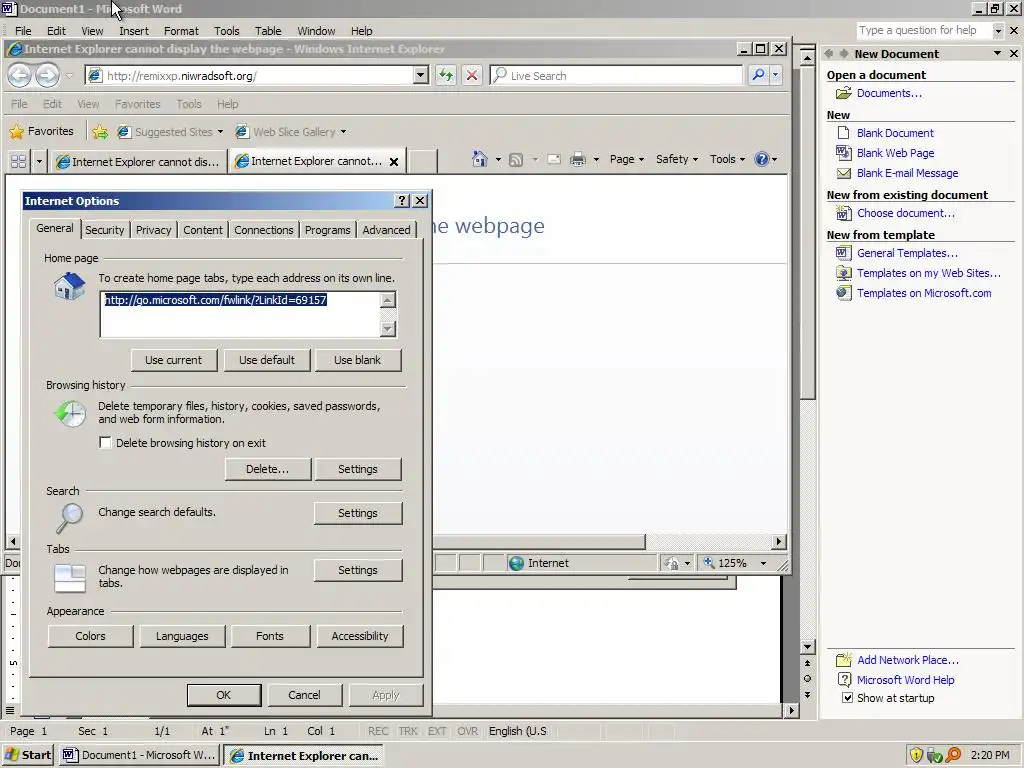Viewport: 1024px width, 768px height.
Task: Open Quick Tabs grid icon
Action: tap(18, 161)
